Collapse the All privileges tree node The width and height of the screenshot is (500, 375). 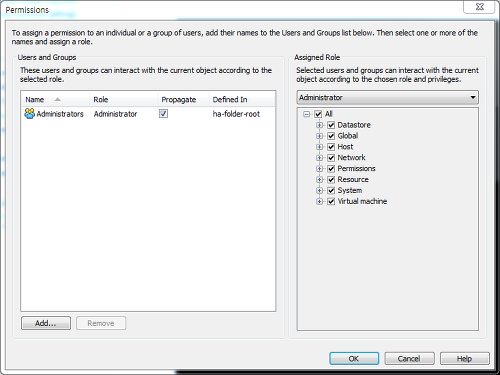point(307,114)
